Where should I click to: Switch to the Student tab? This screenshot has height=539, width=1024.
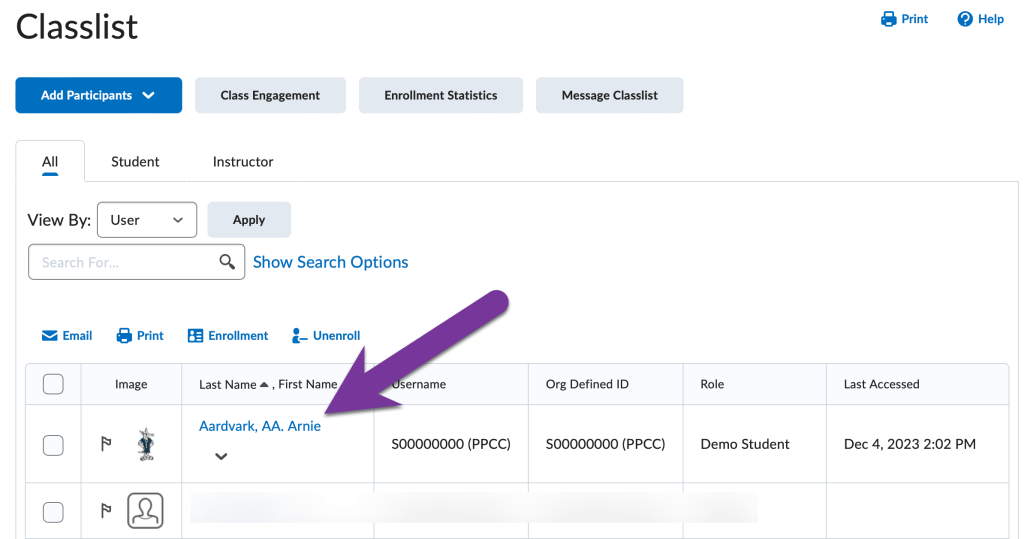[135, 161]
